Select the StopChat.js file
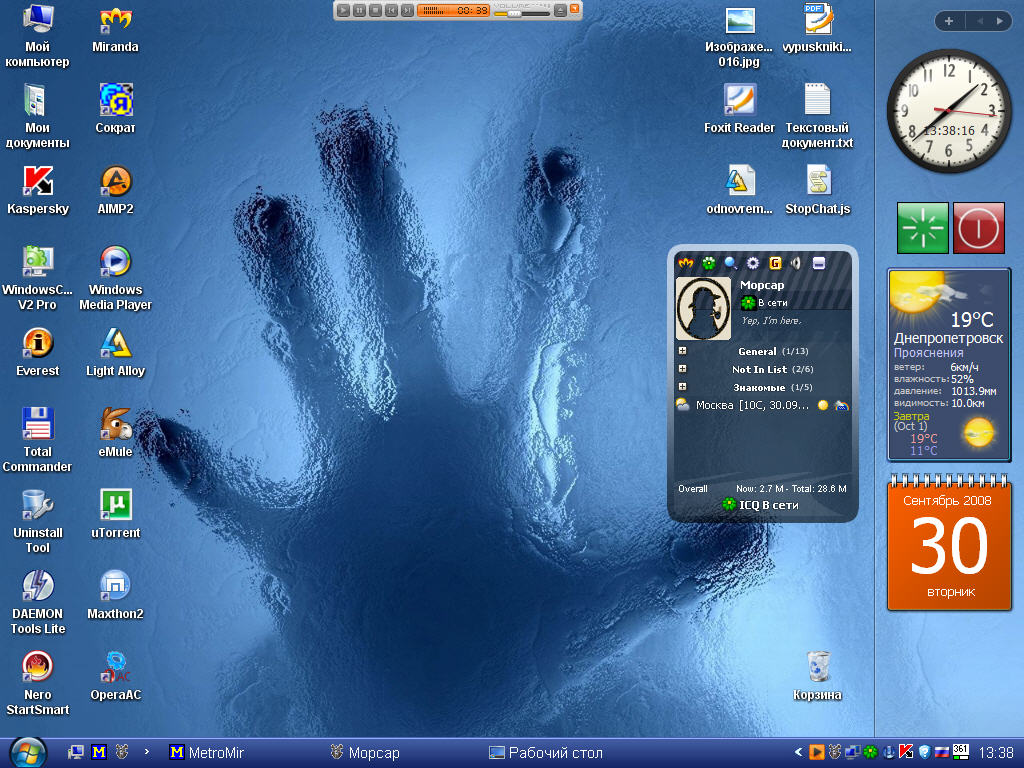The width and height of the screenshot is (1024, 768). 818,191
